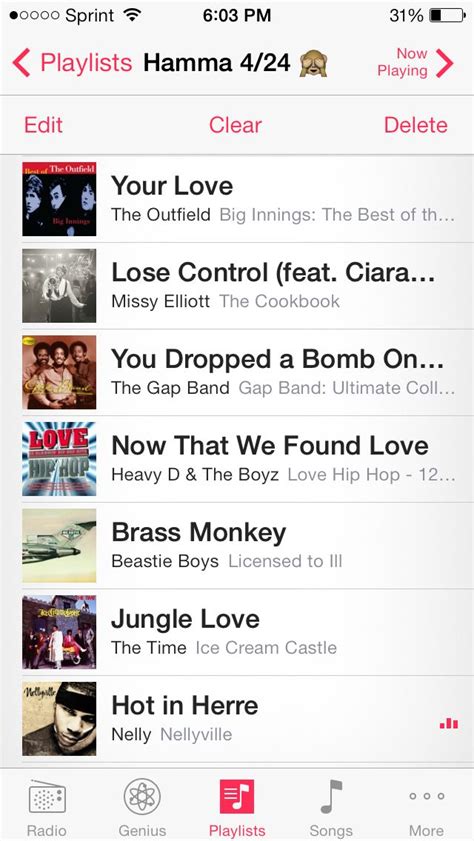Tap the see-no-evil monkey emoji
Image resolution: width=474 pixels, height=841 pixels.
pyautogui.click(x=313, y=63)
